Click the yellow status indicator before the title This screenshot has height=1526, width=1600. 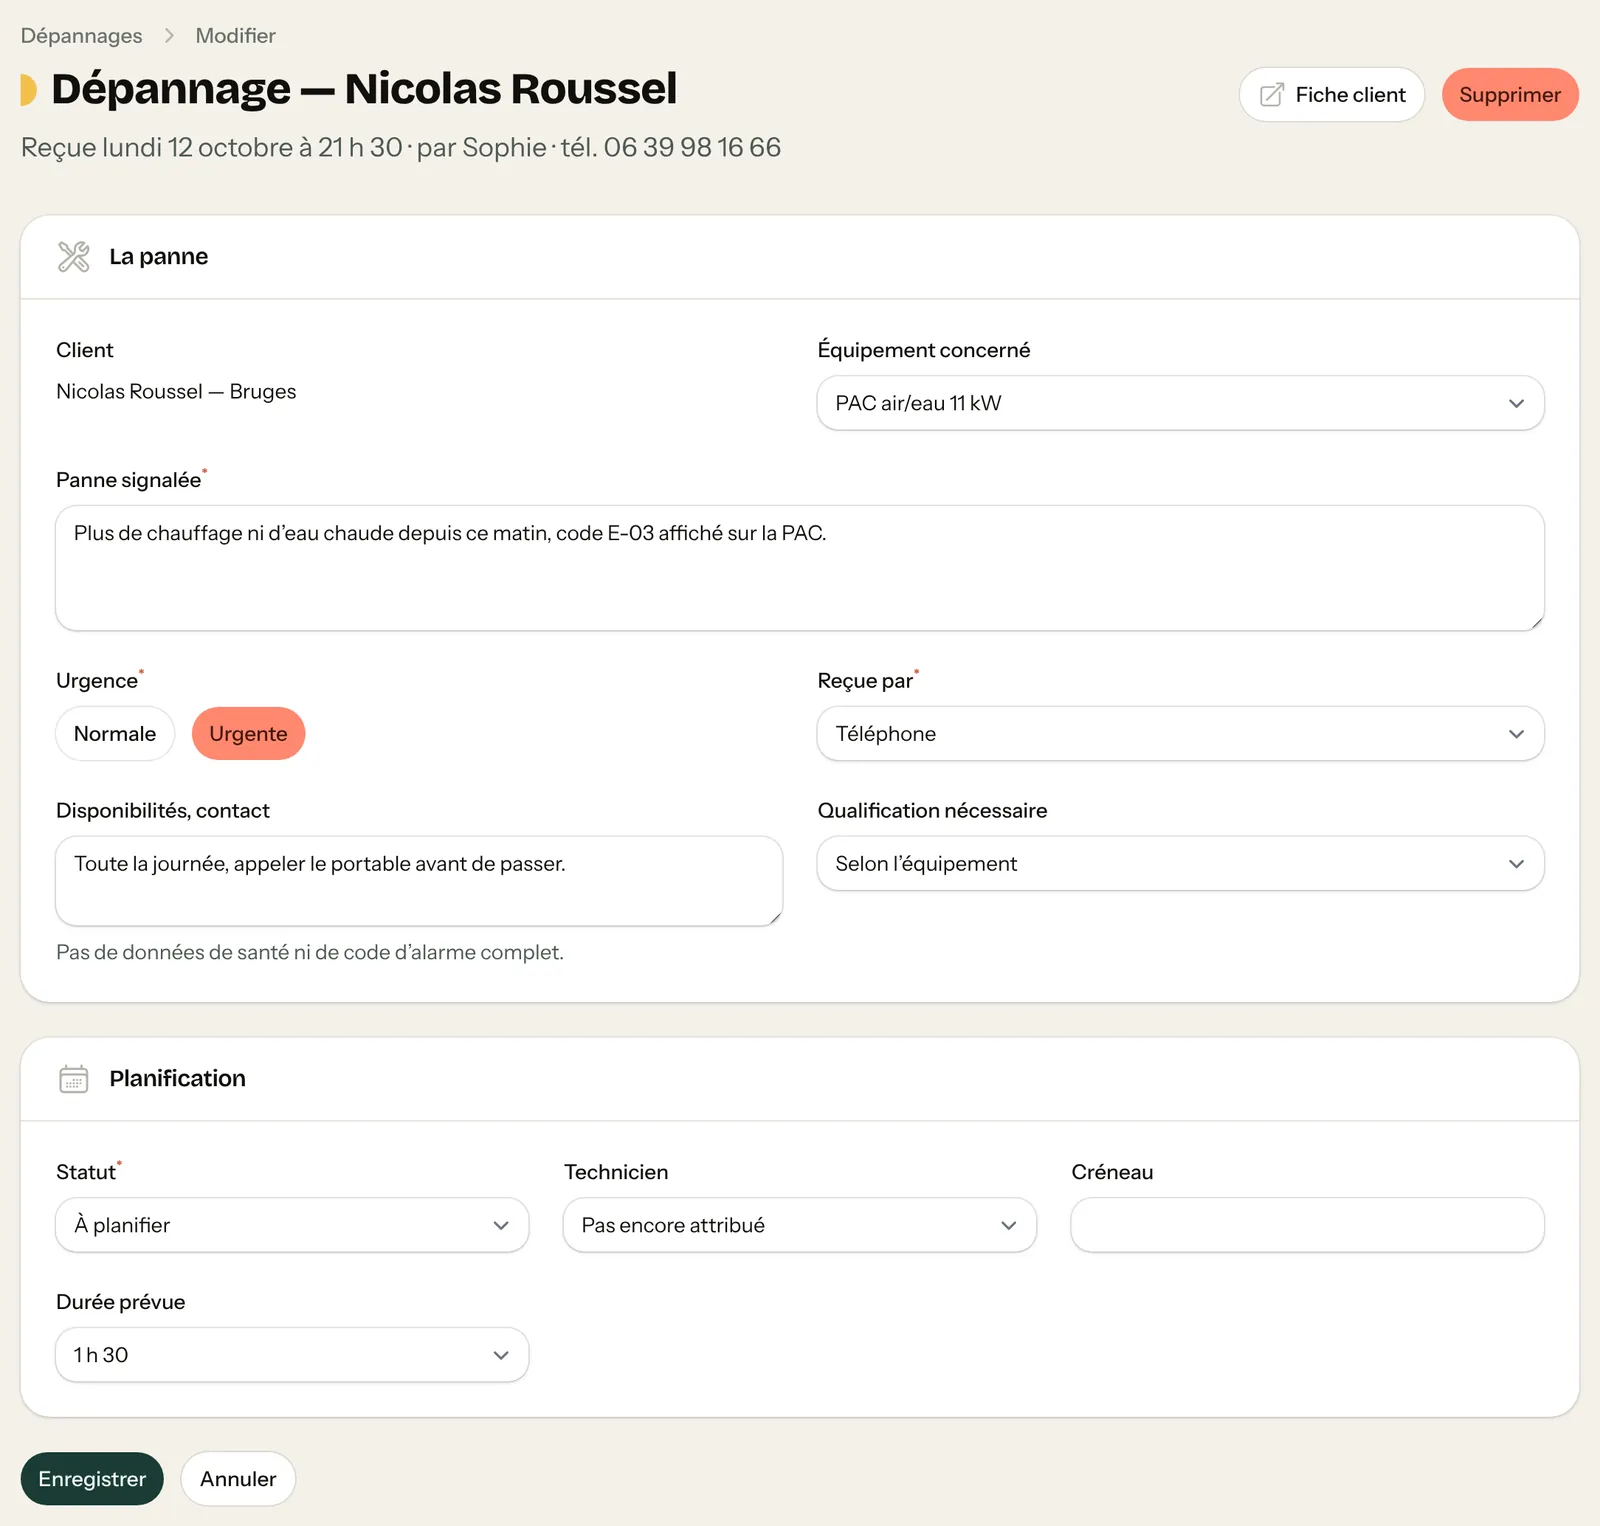pos(29,89)
